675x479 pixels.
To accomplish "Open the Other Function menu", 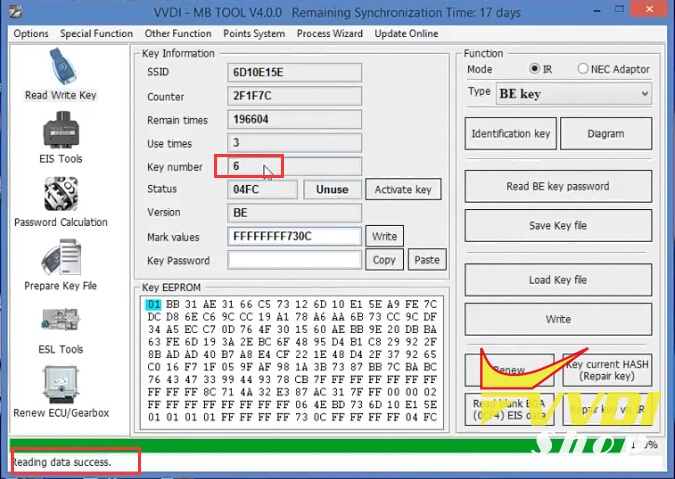I will 178,34.
